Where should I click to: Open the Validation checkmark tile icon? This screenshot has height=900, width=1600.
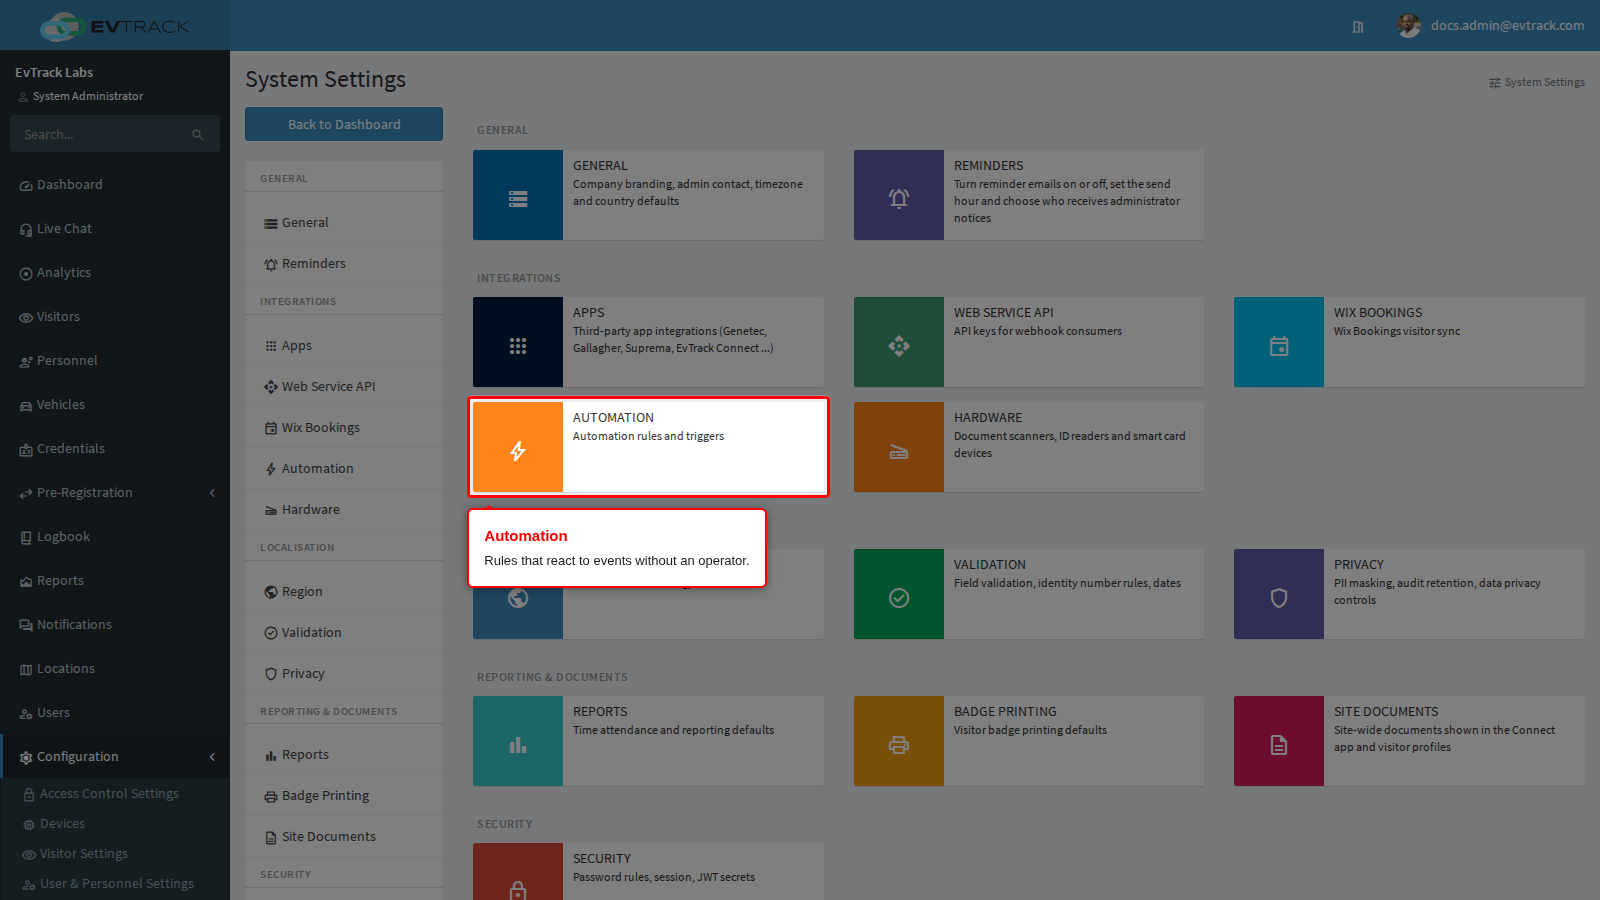[x=899, y=594]
